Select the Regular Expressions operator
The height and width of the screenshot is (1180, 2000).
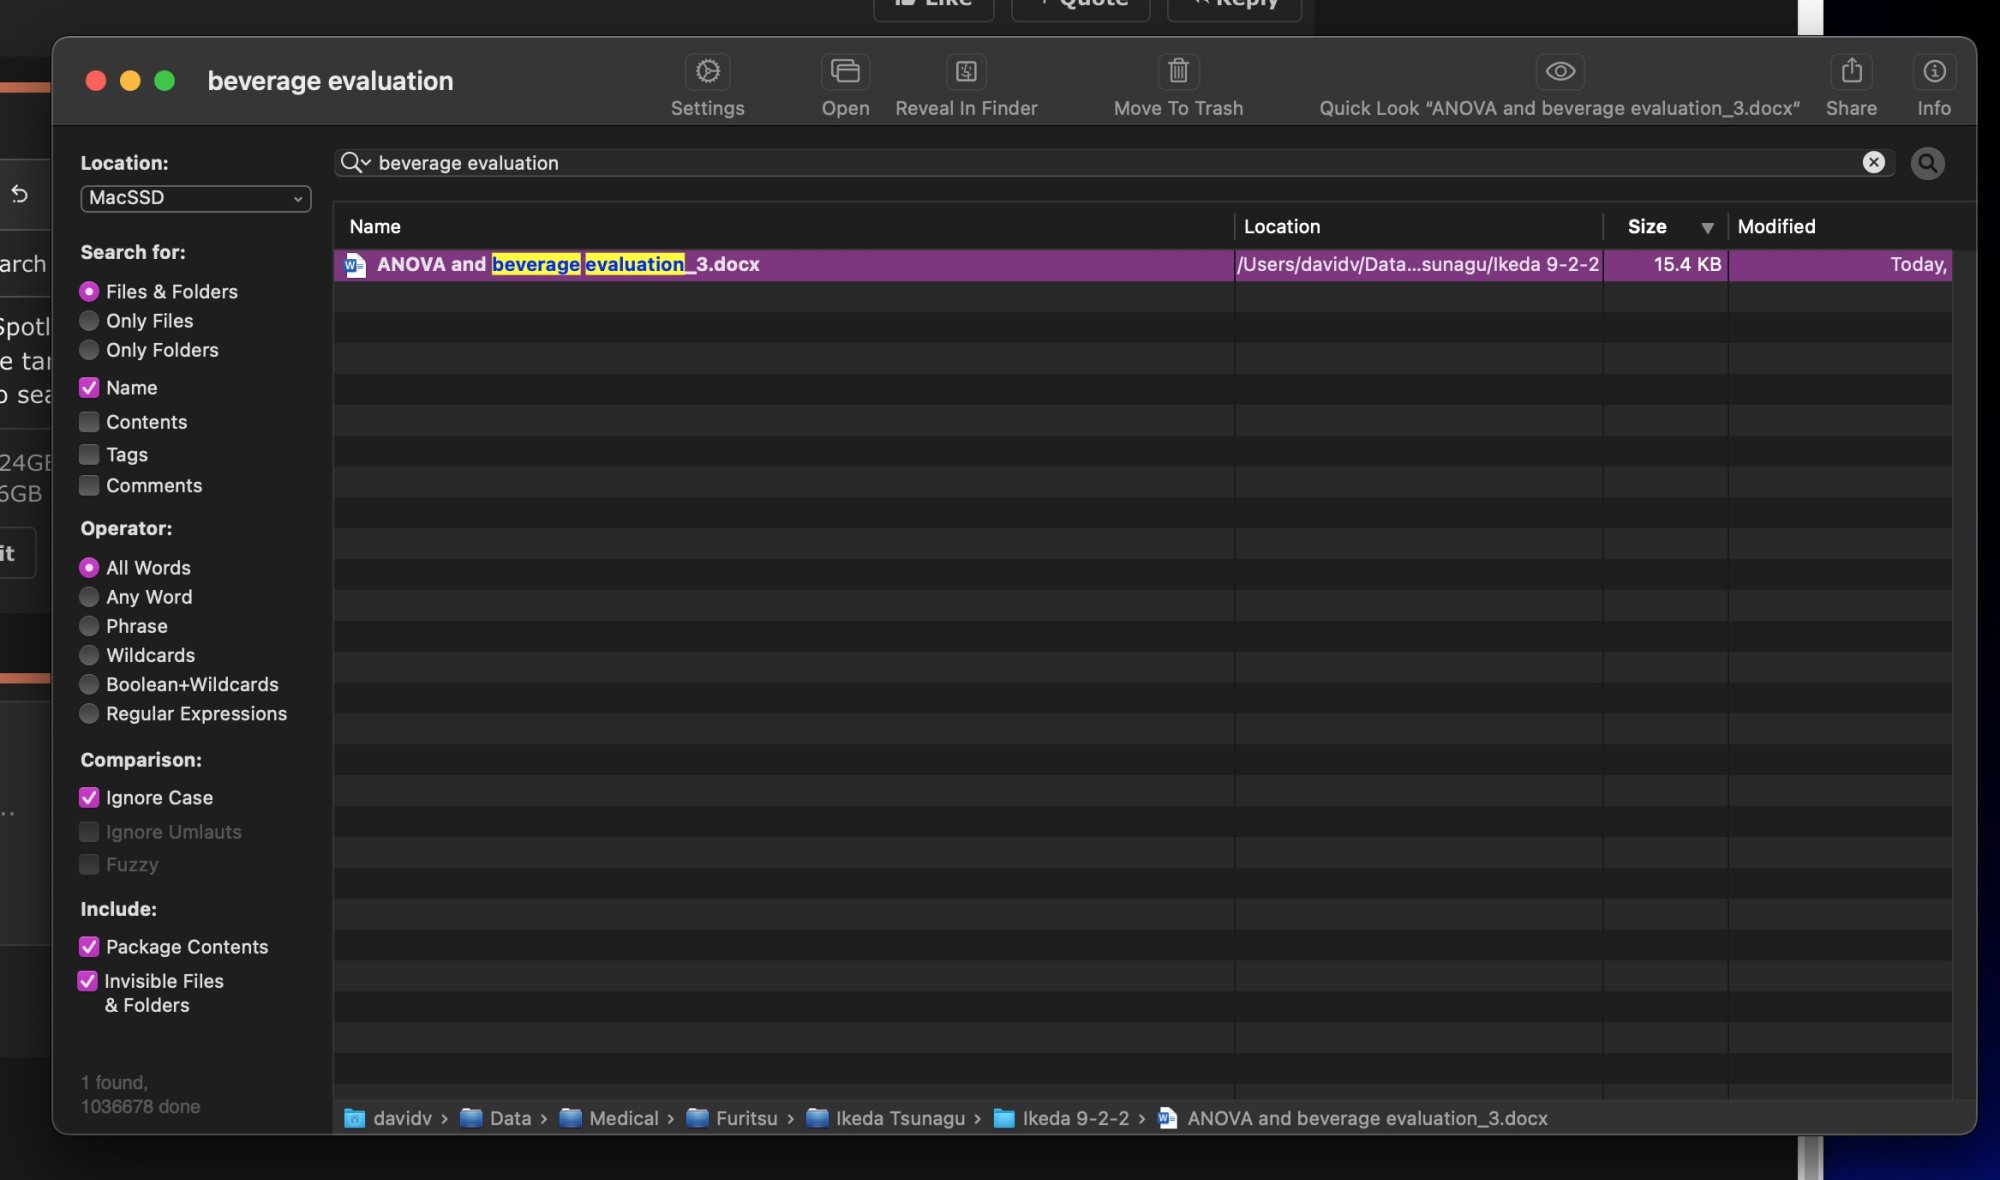coord(89,714)
